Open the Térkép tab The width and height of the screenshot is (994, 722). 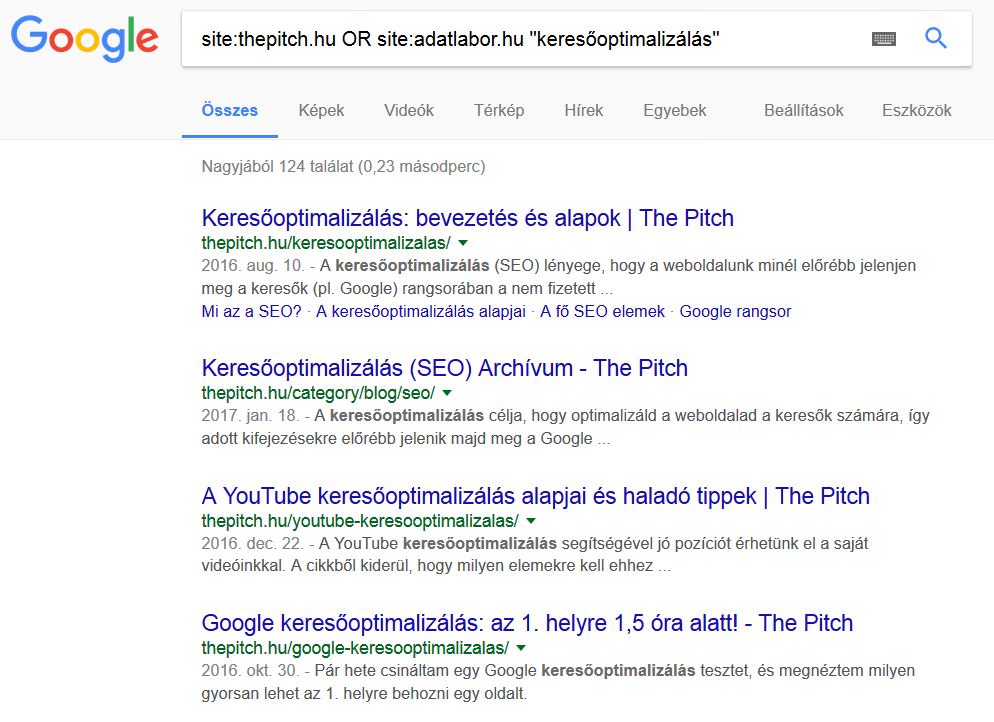click(499, 110)
